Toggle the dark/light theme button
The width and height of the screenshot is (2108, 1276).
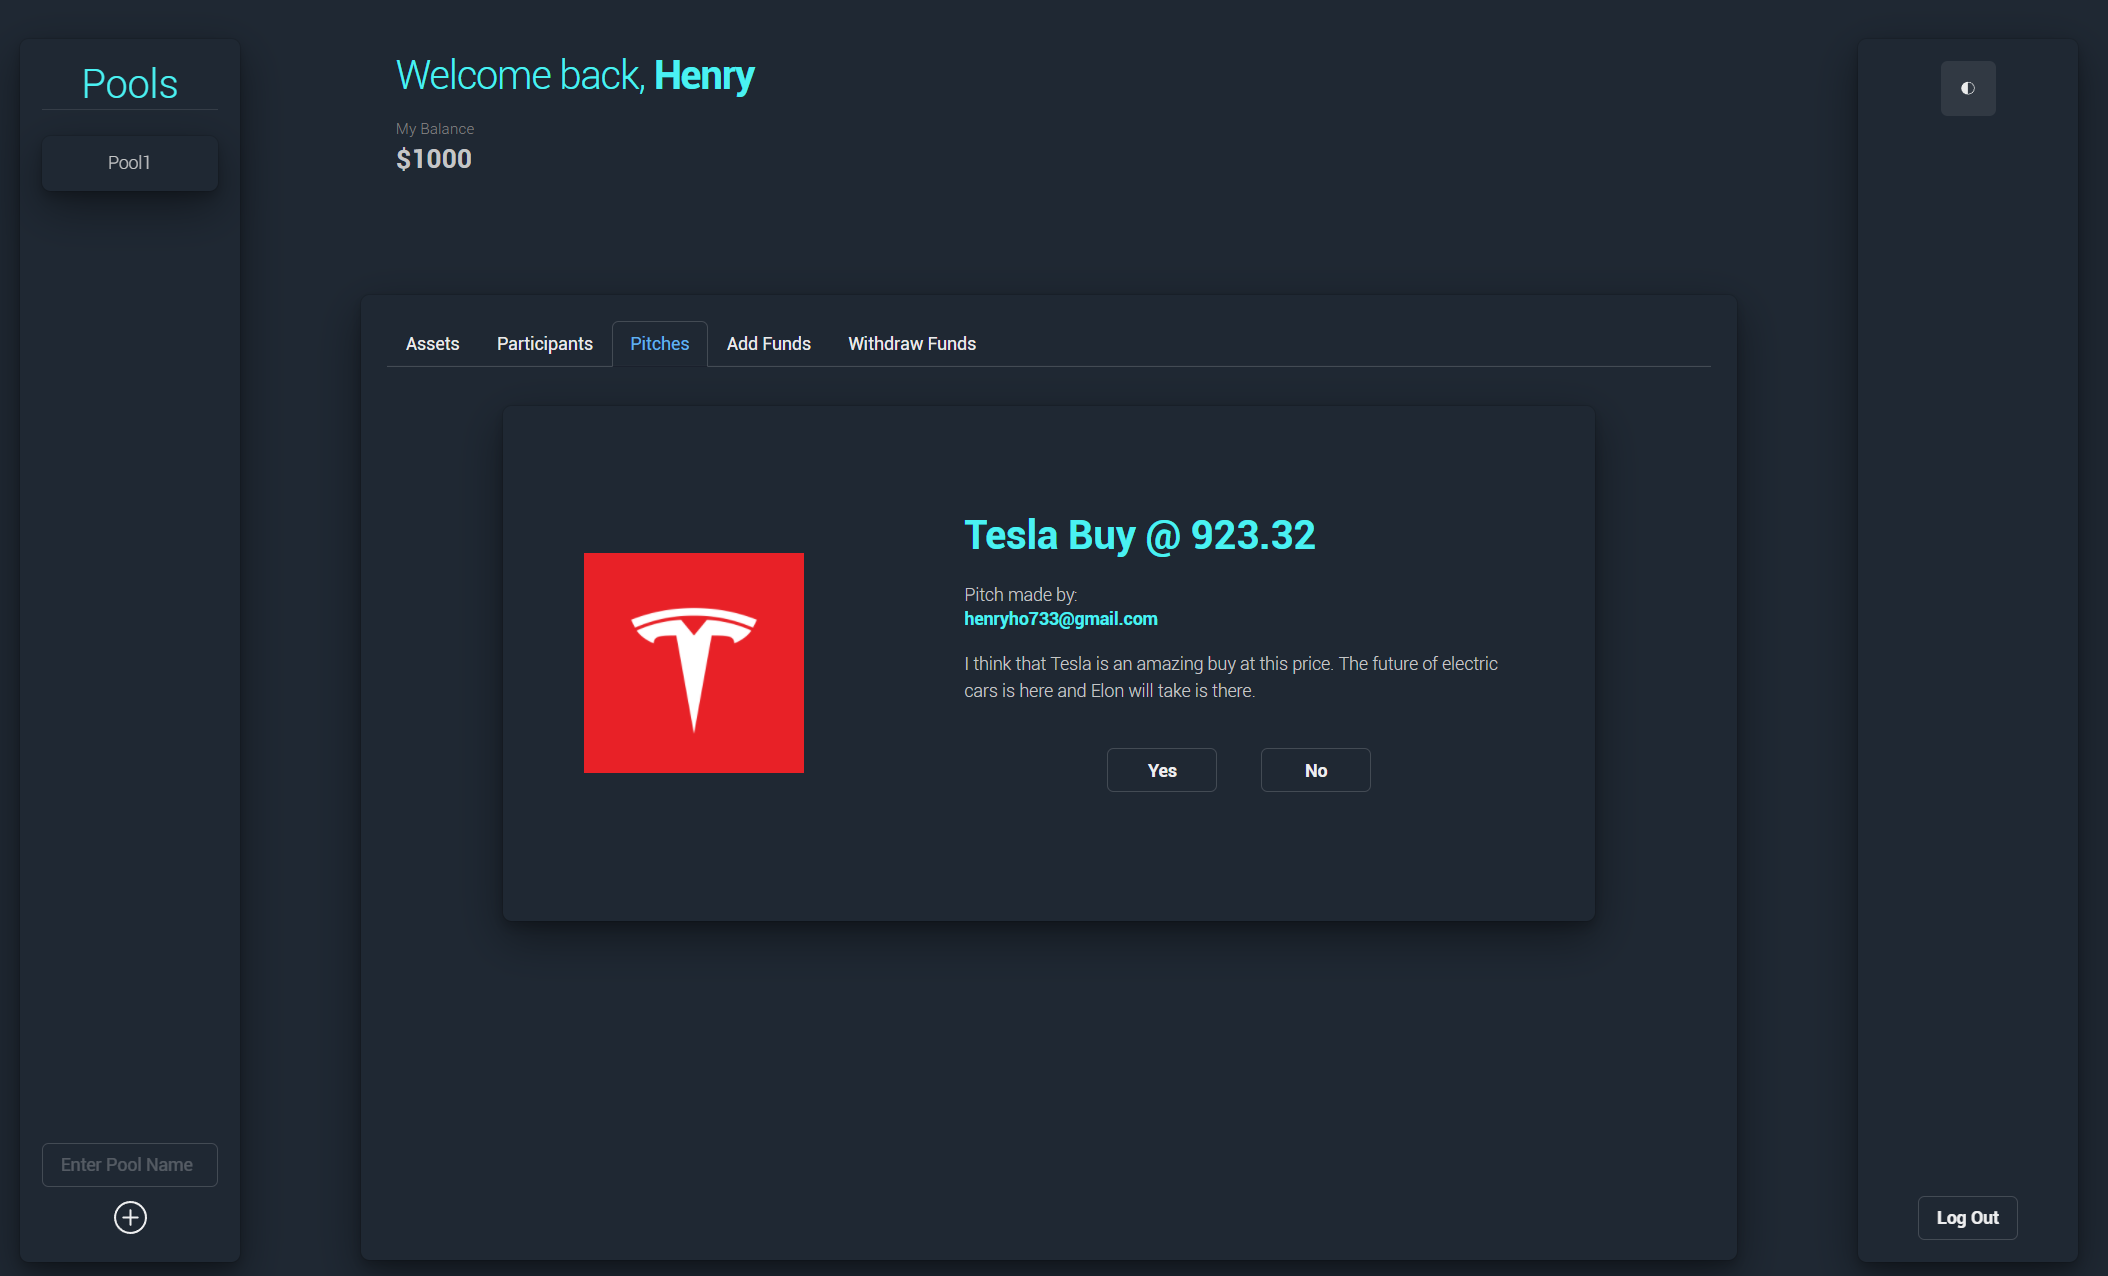click(x=1967, y=88)
